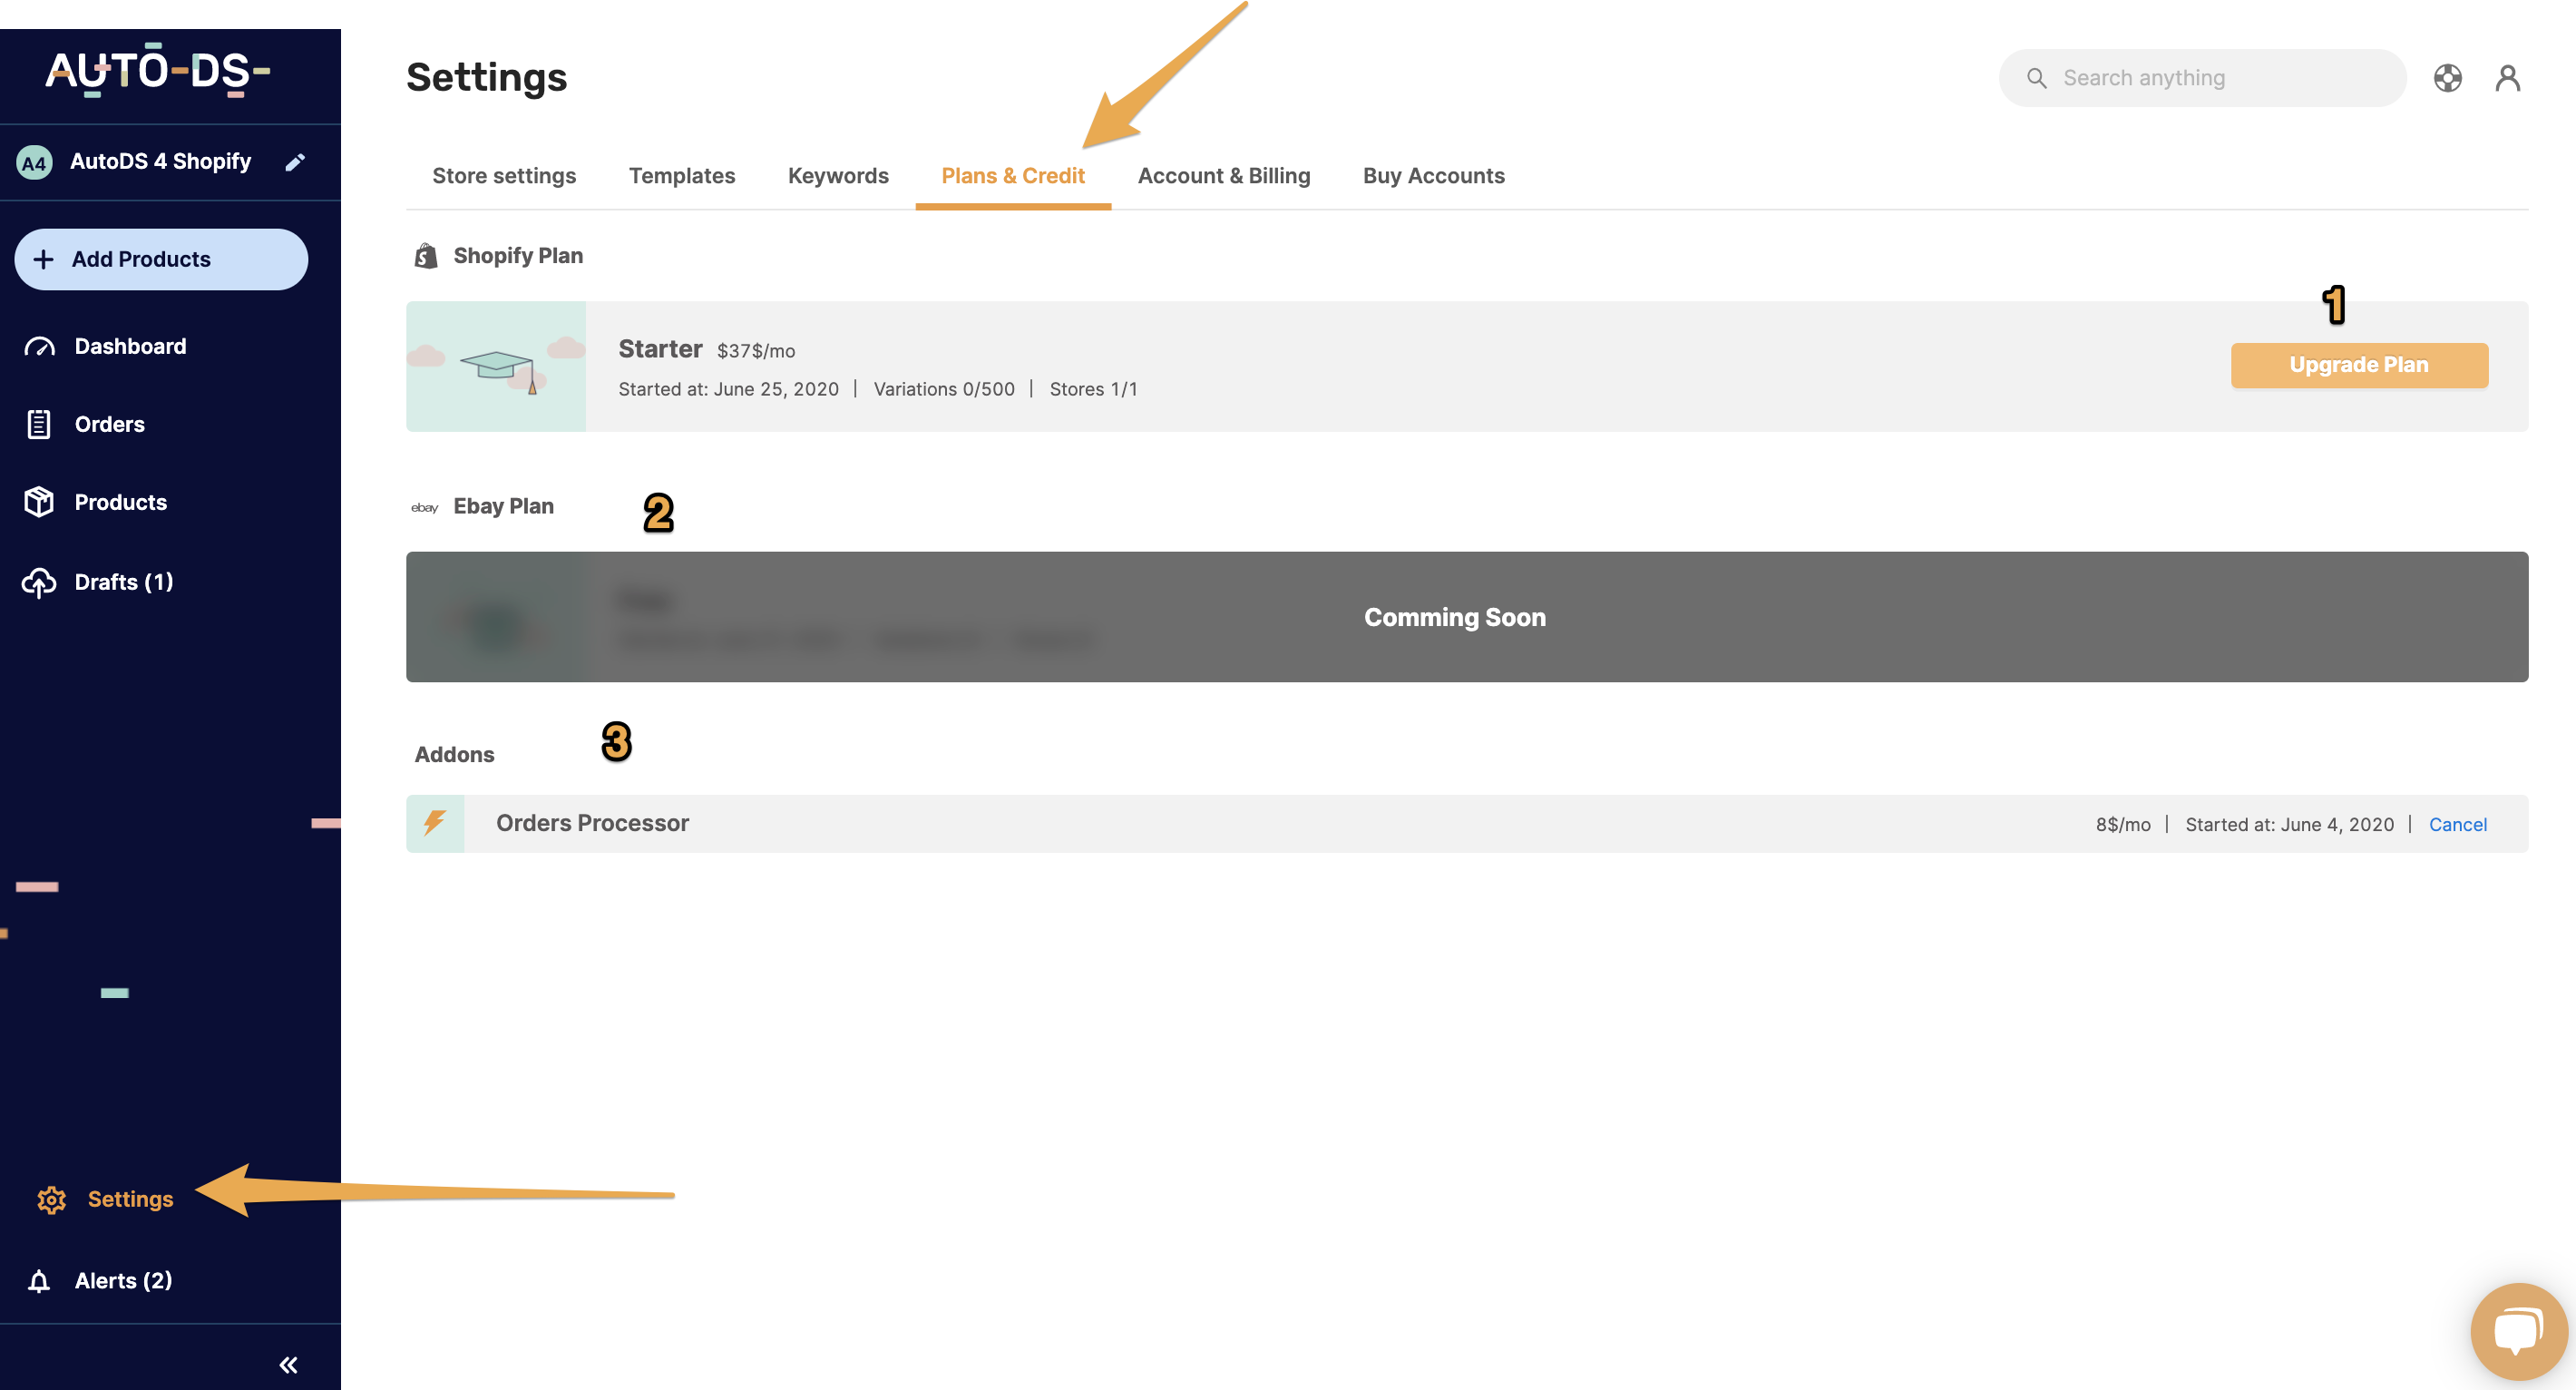The height and width of the screenshot is (1390, 2576).
Task: Click the AutoDS 4 Shopify store name
Action: pos(160,162)
